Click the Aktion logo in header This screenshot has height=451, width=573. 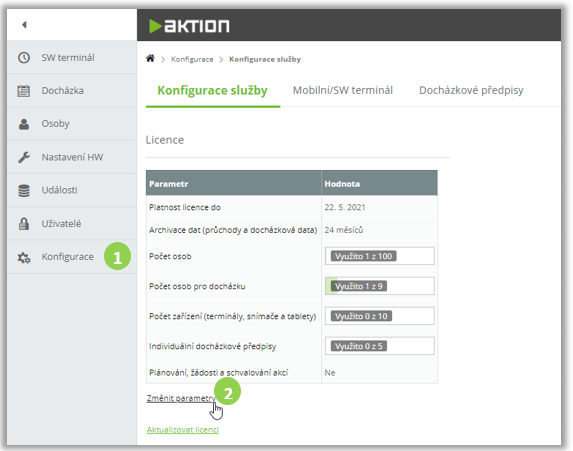click(189, 26)
